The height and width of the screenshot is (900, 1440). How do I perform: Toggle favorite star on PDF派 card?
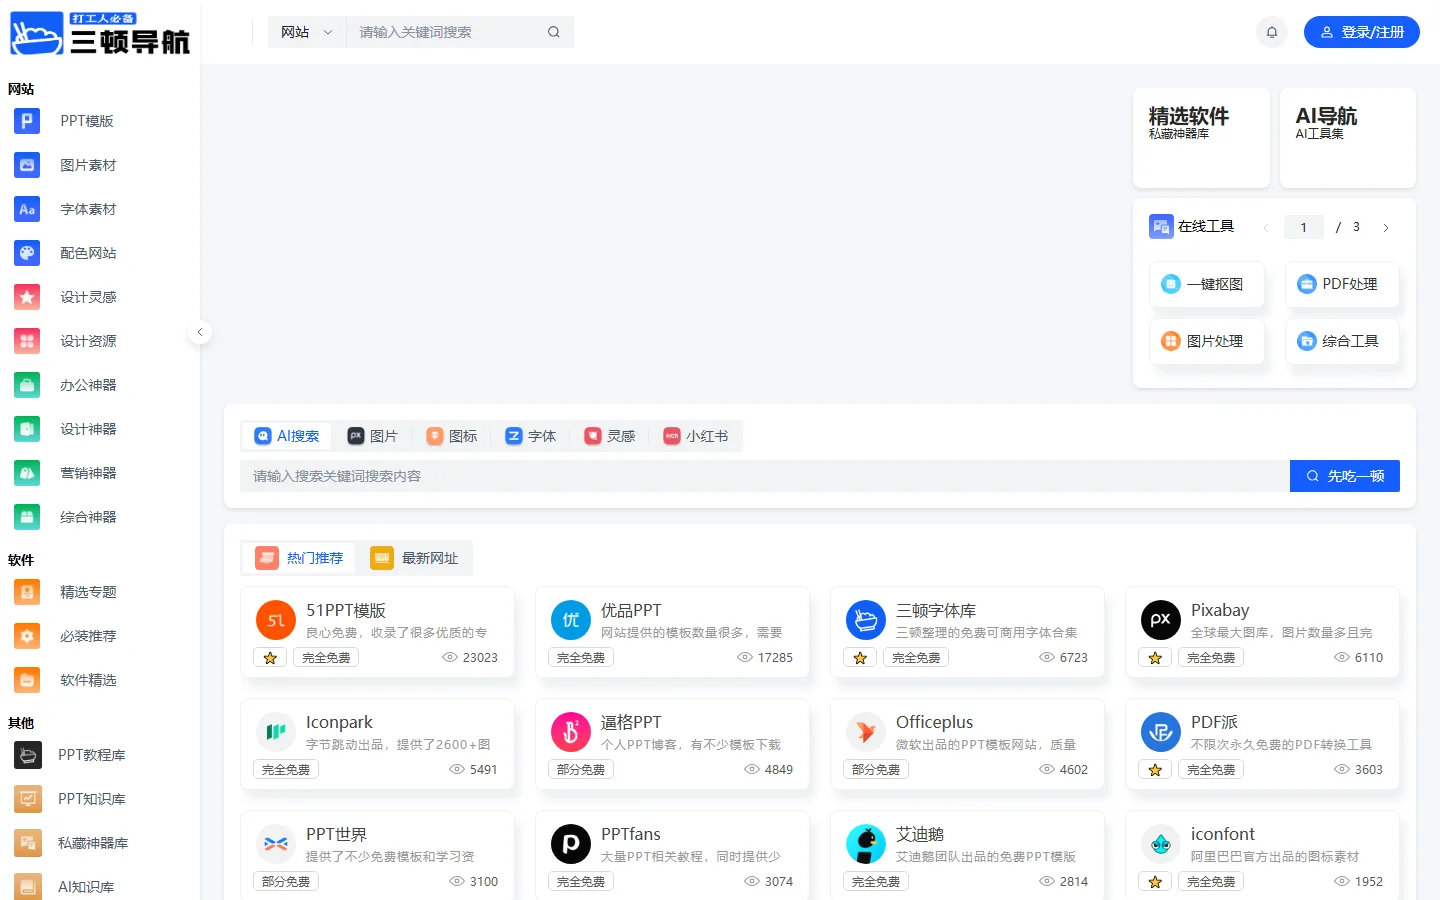1155,770
